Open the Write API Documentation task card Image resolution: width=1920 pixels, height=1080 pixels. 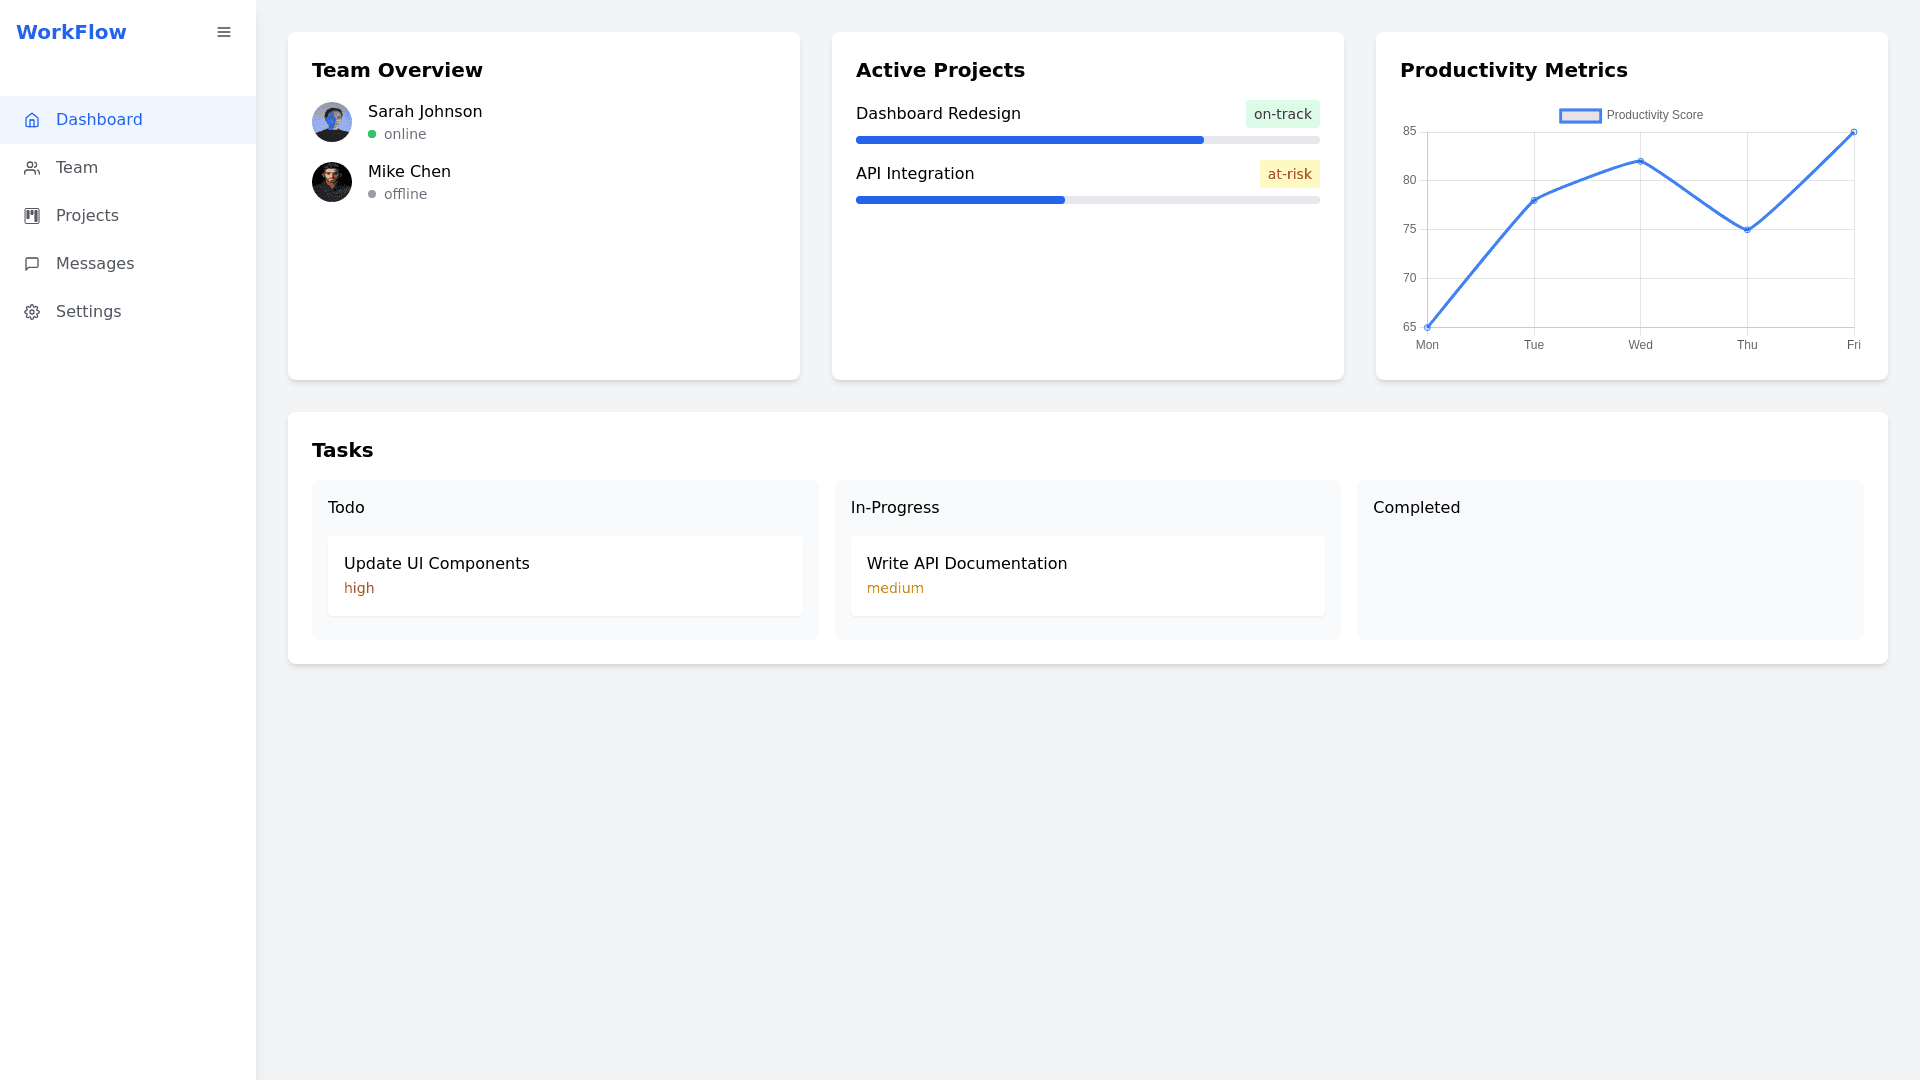tap(1087, 575)
